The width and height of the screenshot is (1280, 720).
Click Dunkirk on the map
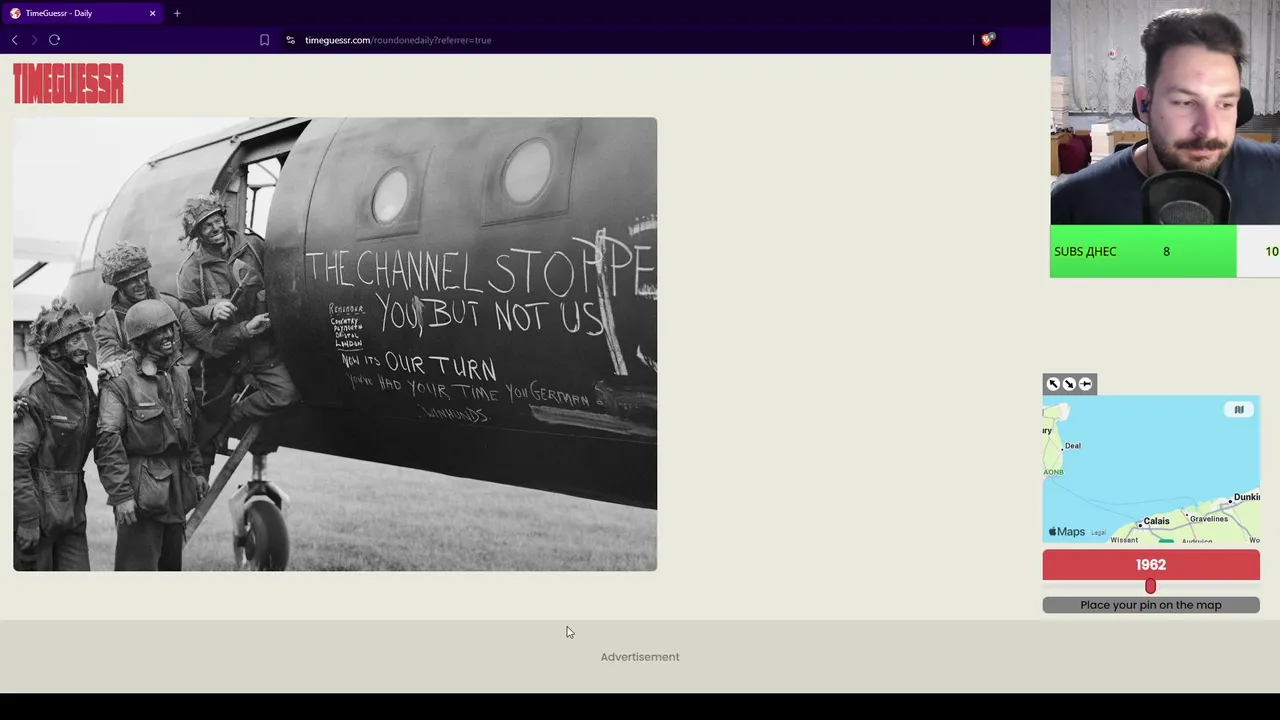click(x=1246, y=497)
